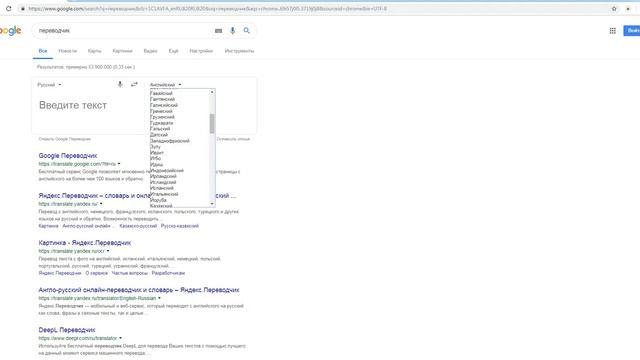Open the Разработчикам sitelink
The image size is (640, 360).
(x=168, y=273)
